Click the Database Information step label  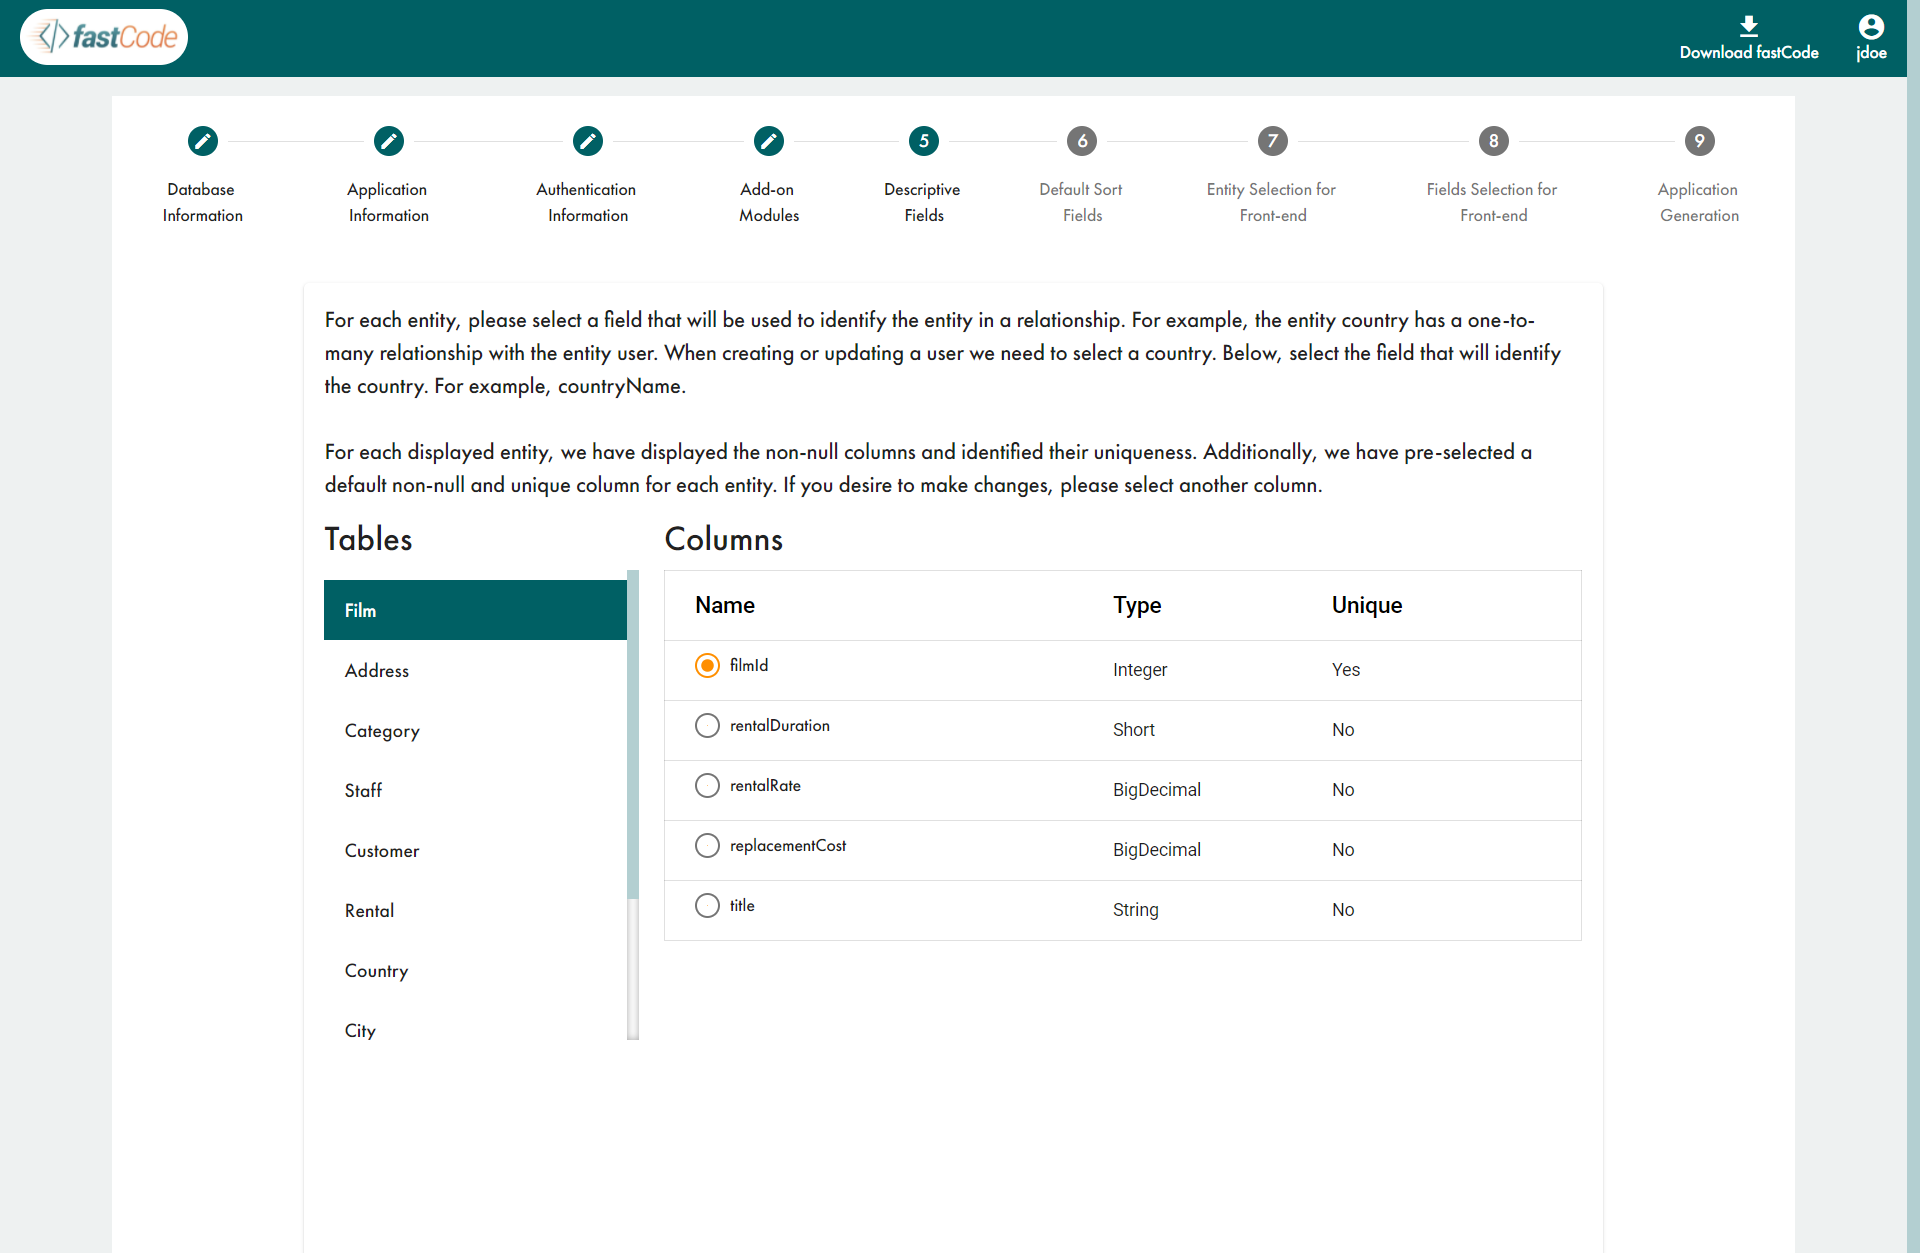click(x=203, y=202)
